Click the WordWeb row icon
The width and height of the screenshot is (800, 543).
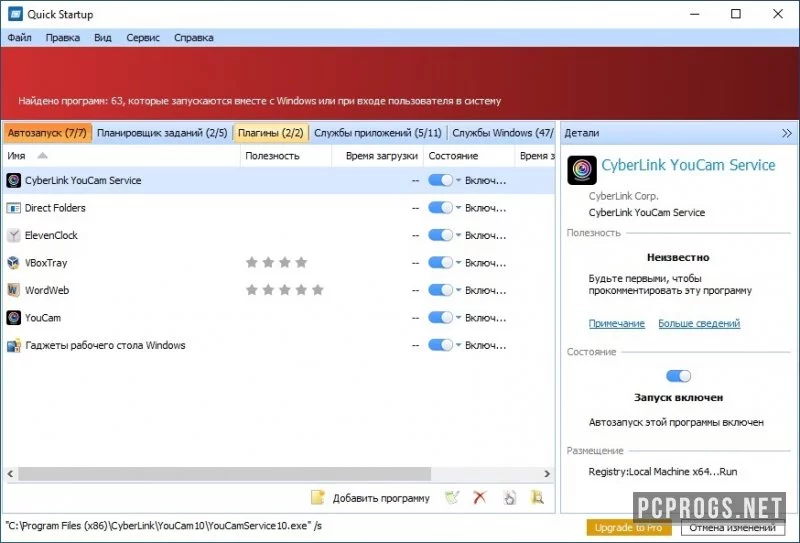[x=14, y=290]
